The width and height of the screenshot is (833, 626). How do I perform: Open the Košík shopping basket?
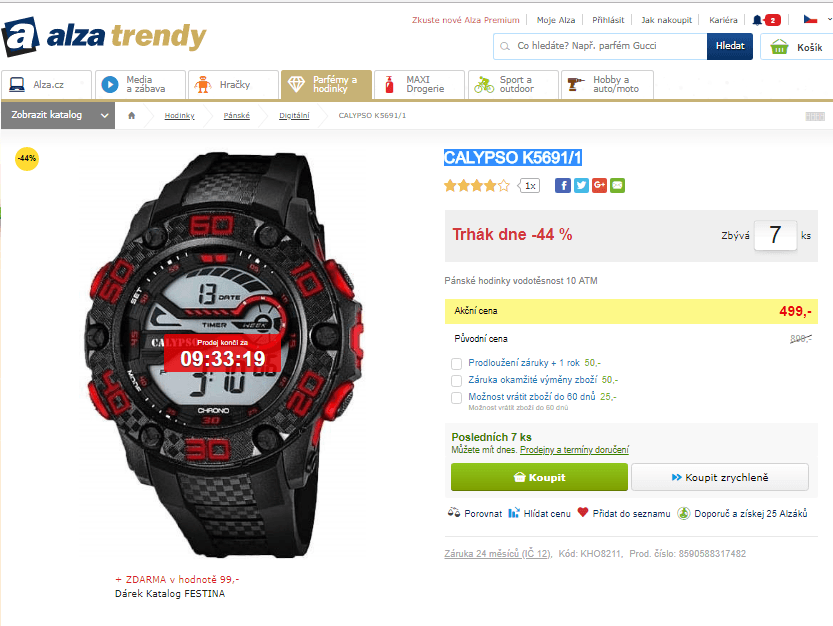797,47
